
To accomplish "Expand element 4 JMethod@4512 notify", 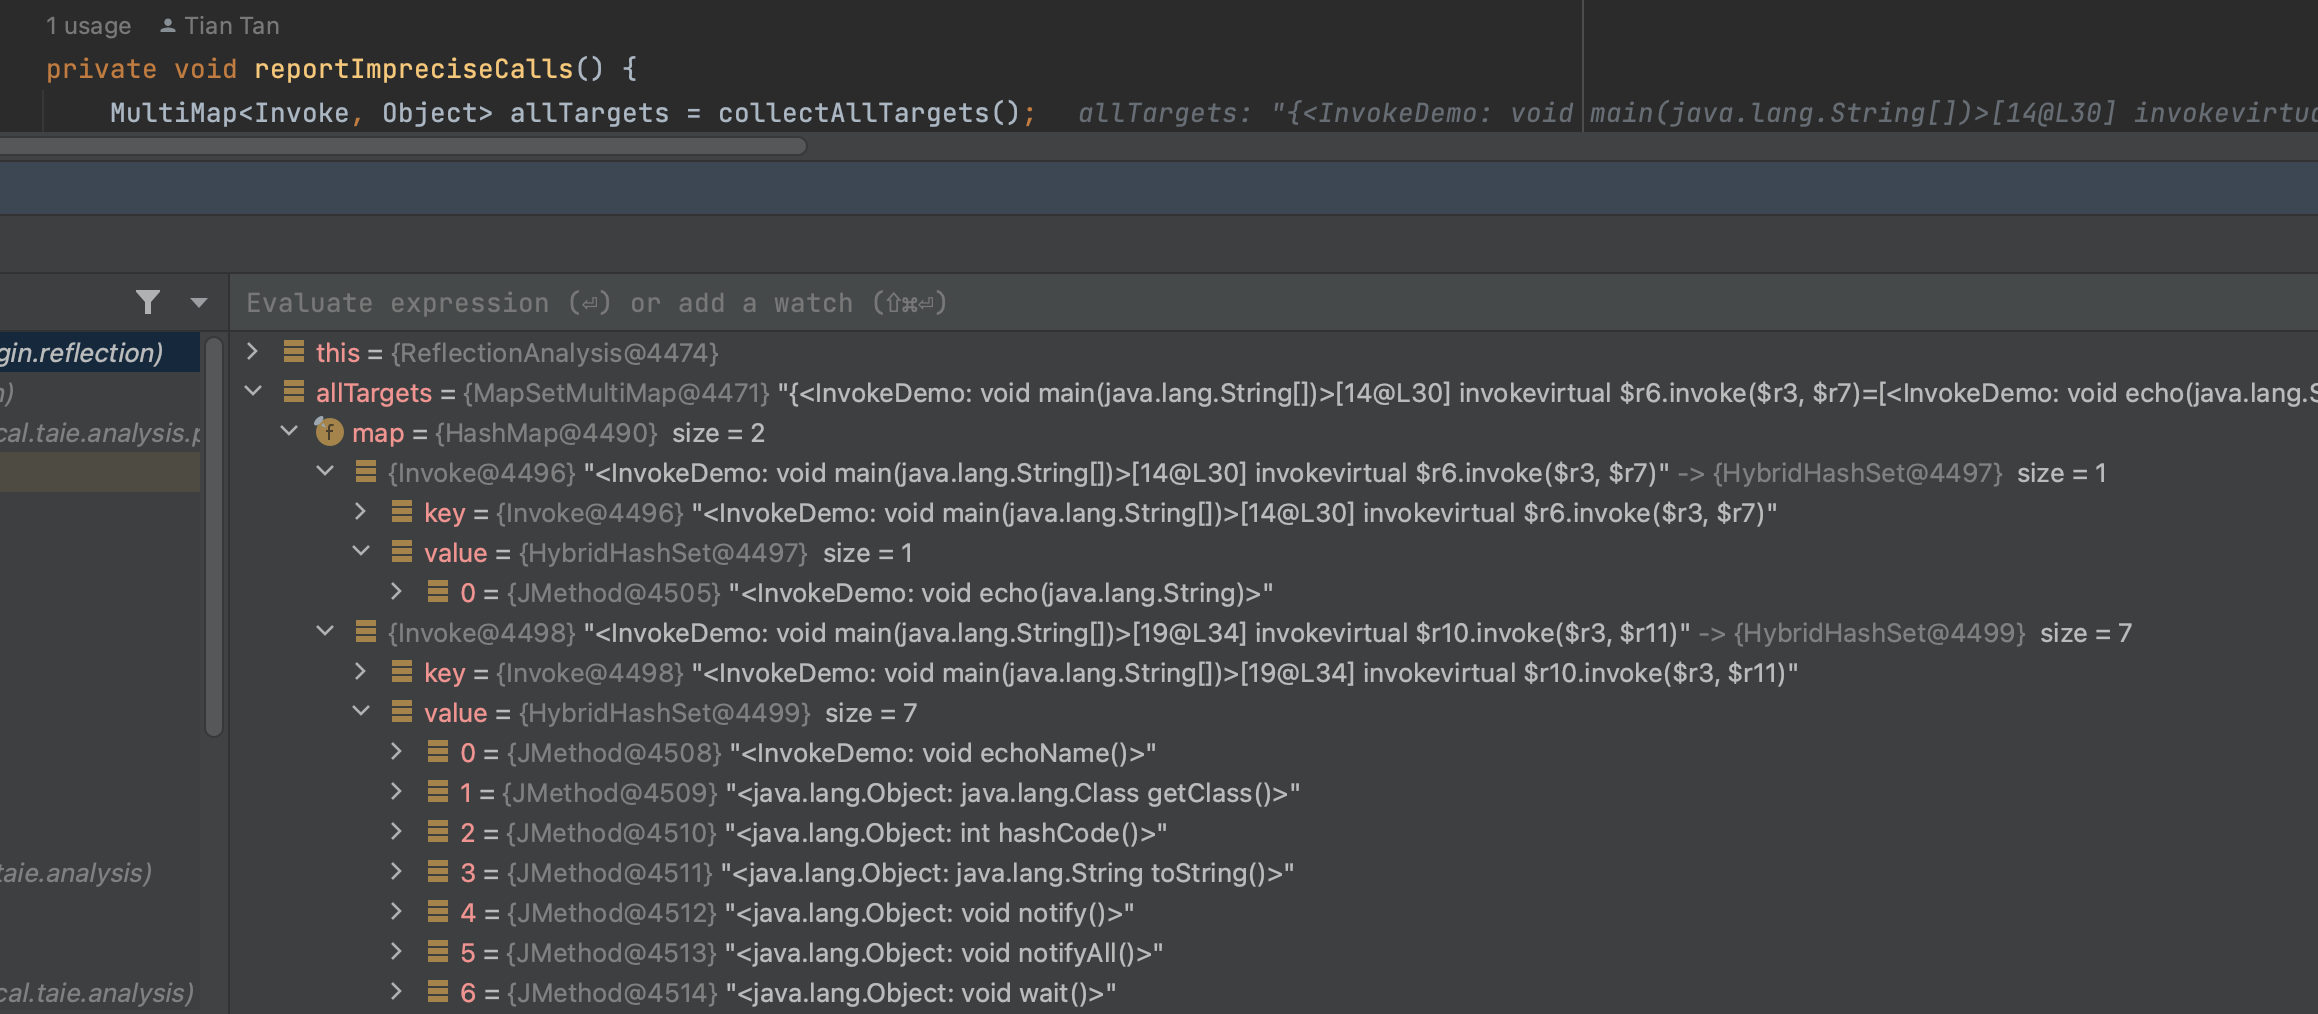I will (x=397, y=912).
